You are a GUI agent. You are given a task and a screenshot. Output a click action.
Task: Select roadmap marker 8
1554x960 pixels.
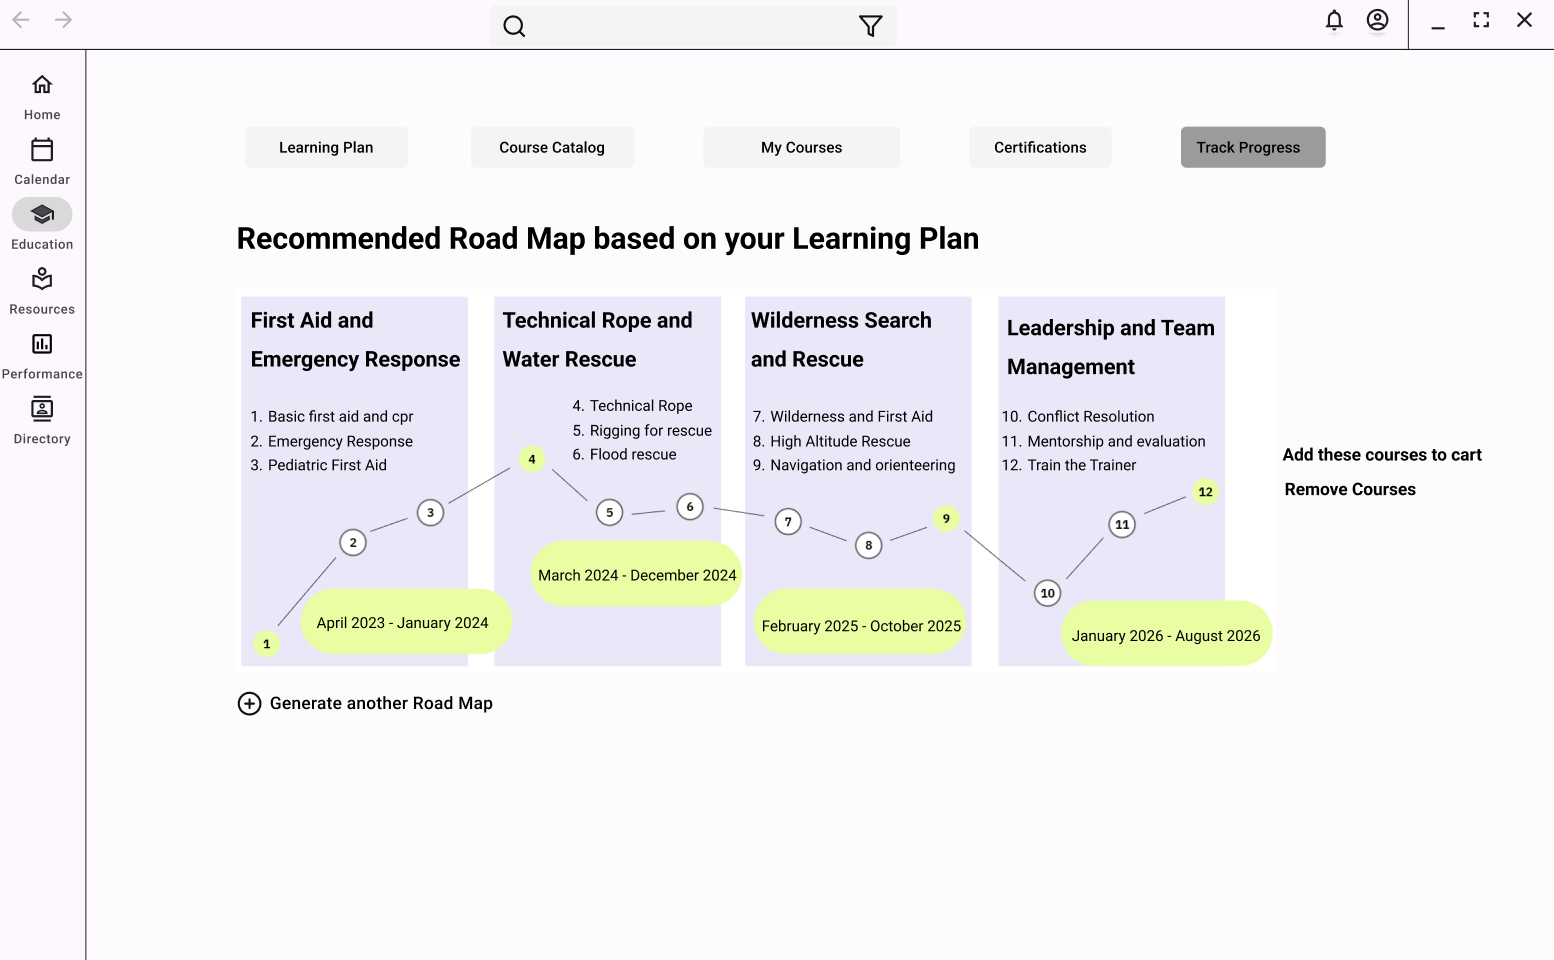[x=869, y=545]
